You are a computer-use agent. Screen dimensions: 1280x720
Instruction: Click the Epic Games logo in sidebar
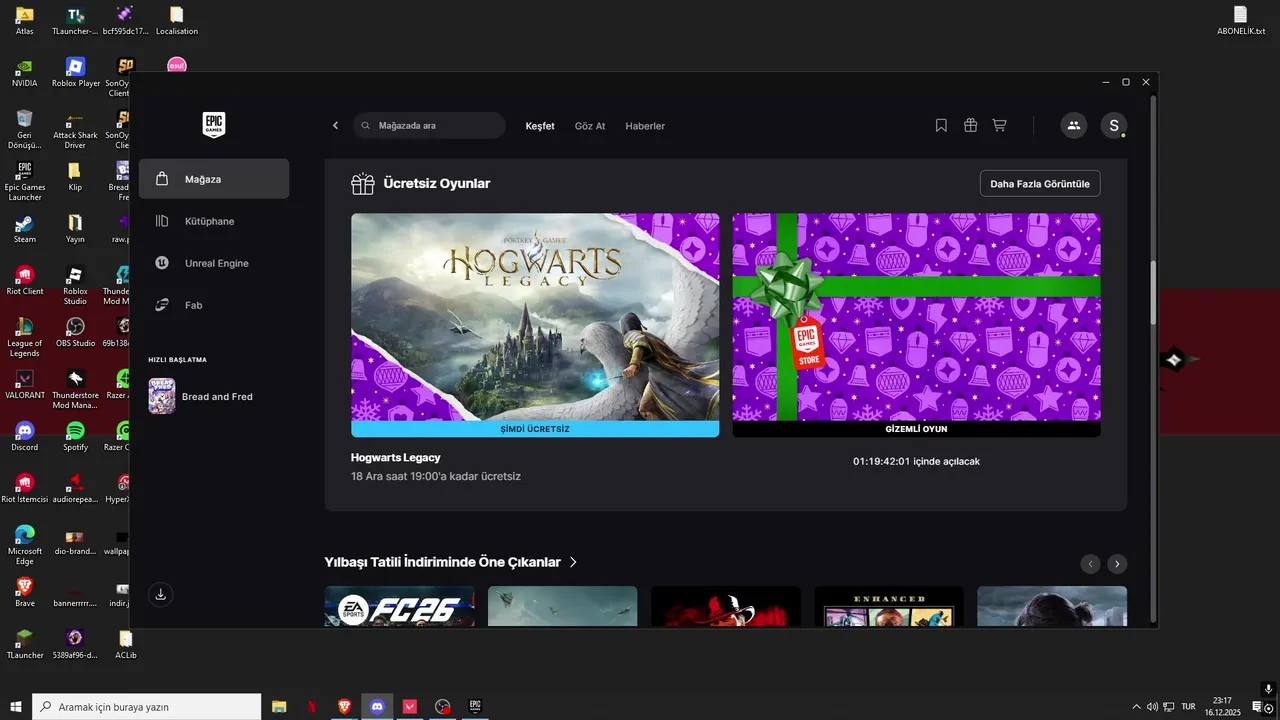coord(214,124)
